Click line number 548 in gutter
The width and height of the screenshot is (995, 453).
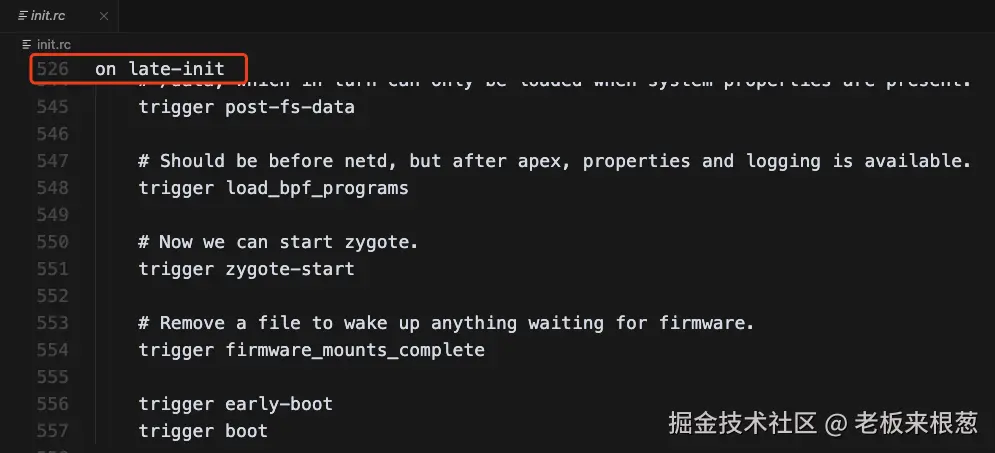(x=51, y=188)
